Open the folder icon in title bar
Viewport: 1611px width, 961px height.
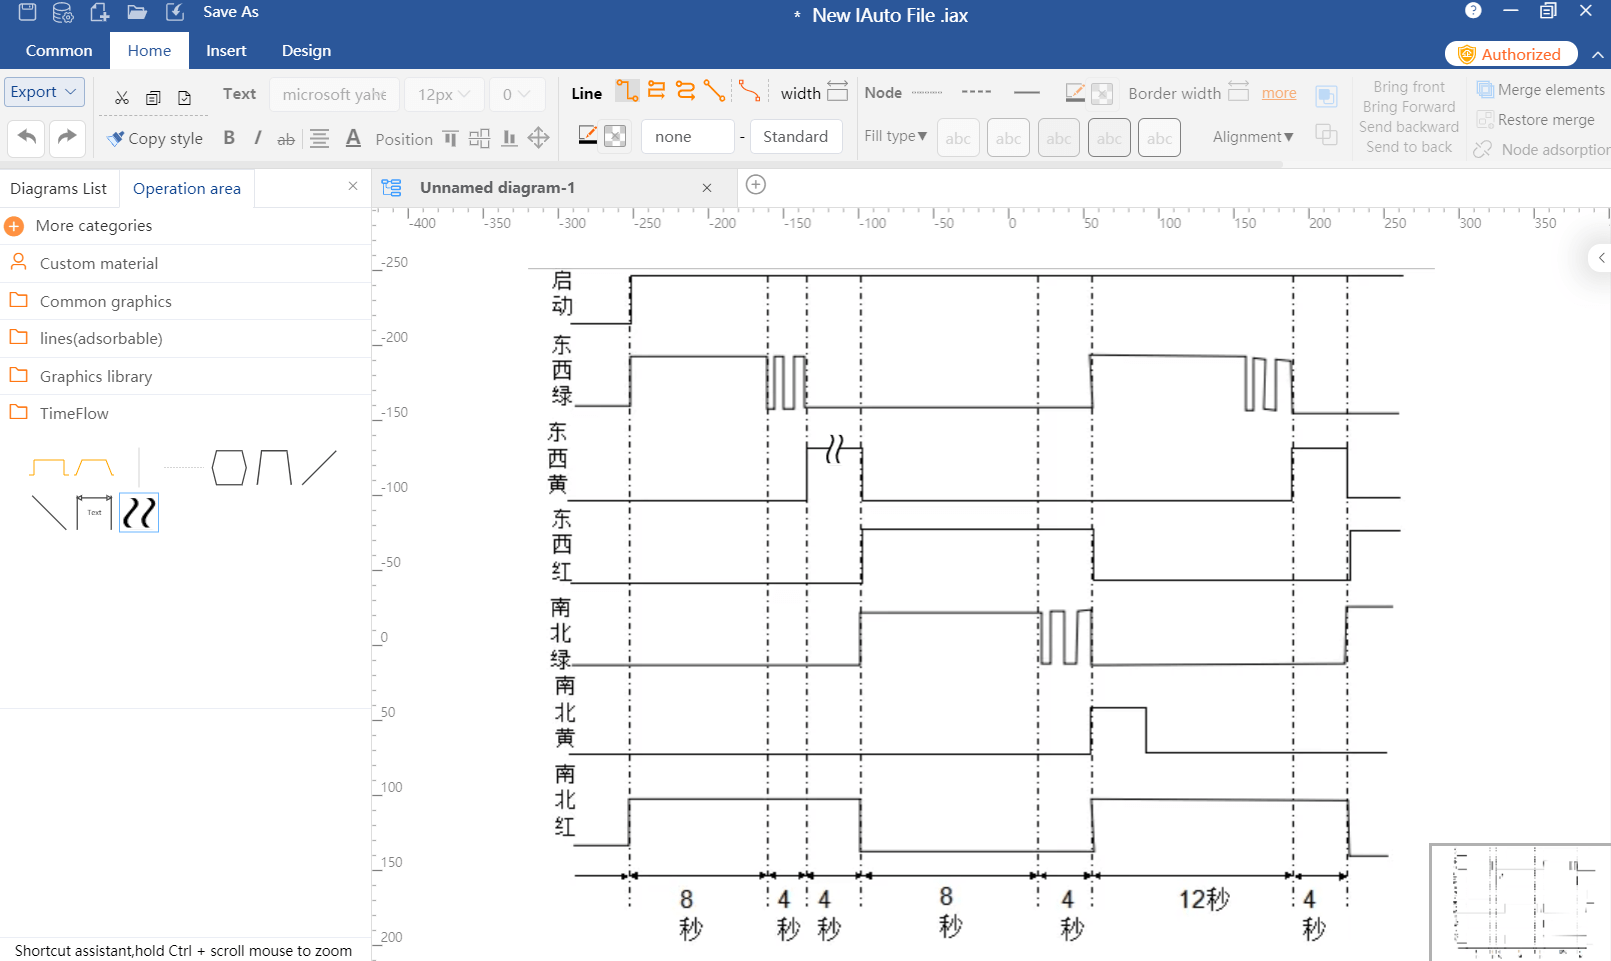point(137,12)
